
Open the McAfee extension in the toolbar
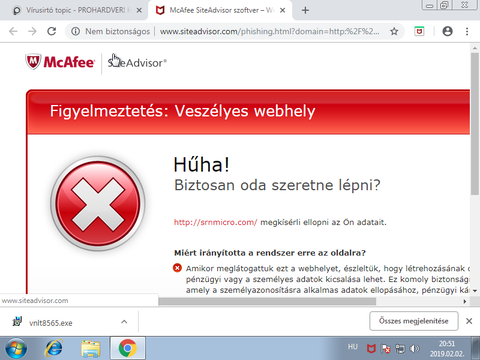419,31
